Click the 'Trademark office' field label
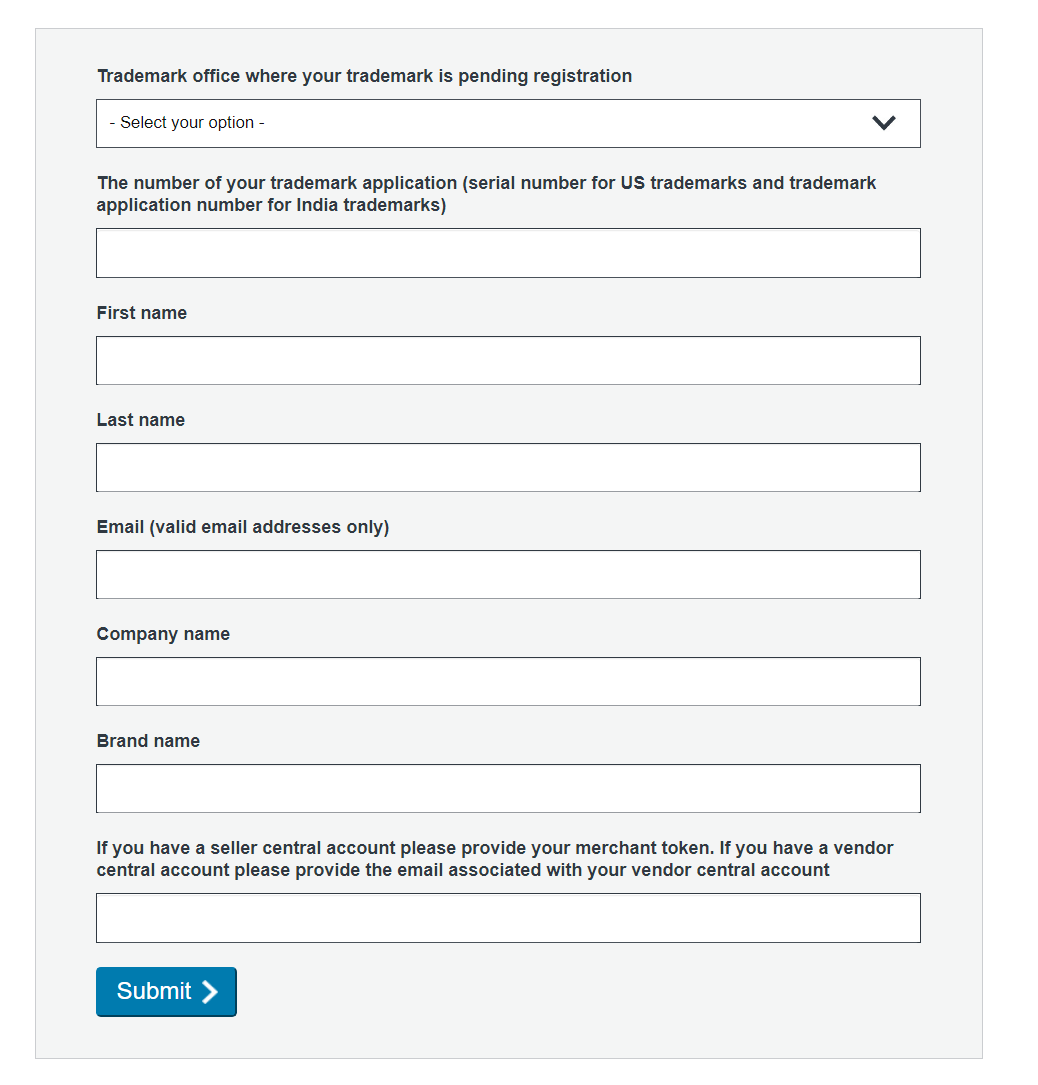This screenshot has width=1038, height=1085. (364, 76)
